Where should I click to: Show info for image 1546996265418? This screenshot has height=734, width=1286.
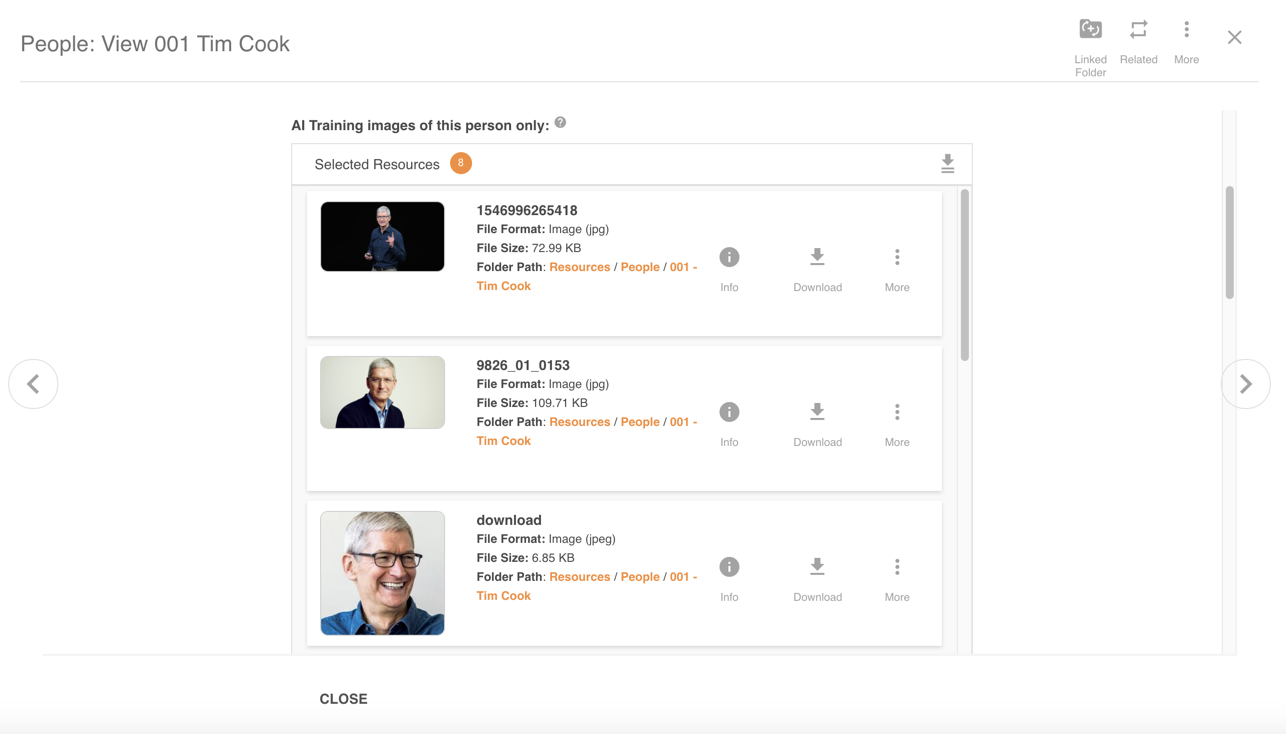pos(729,258)
